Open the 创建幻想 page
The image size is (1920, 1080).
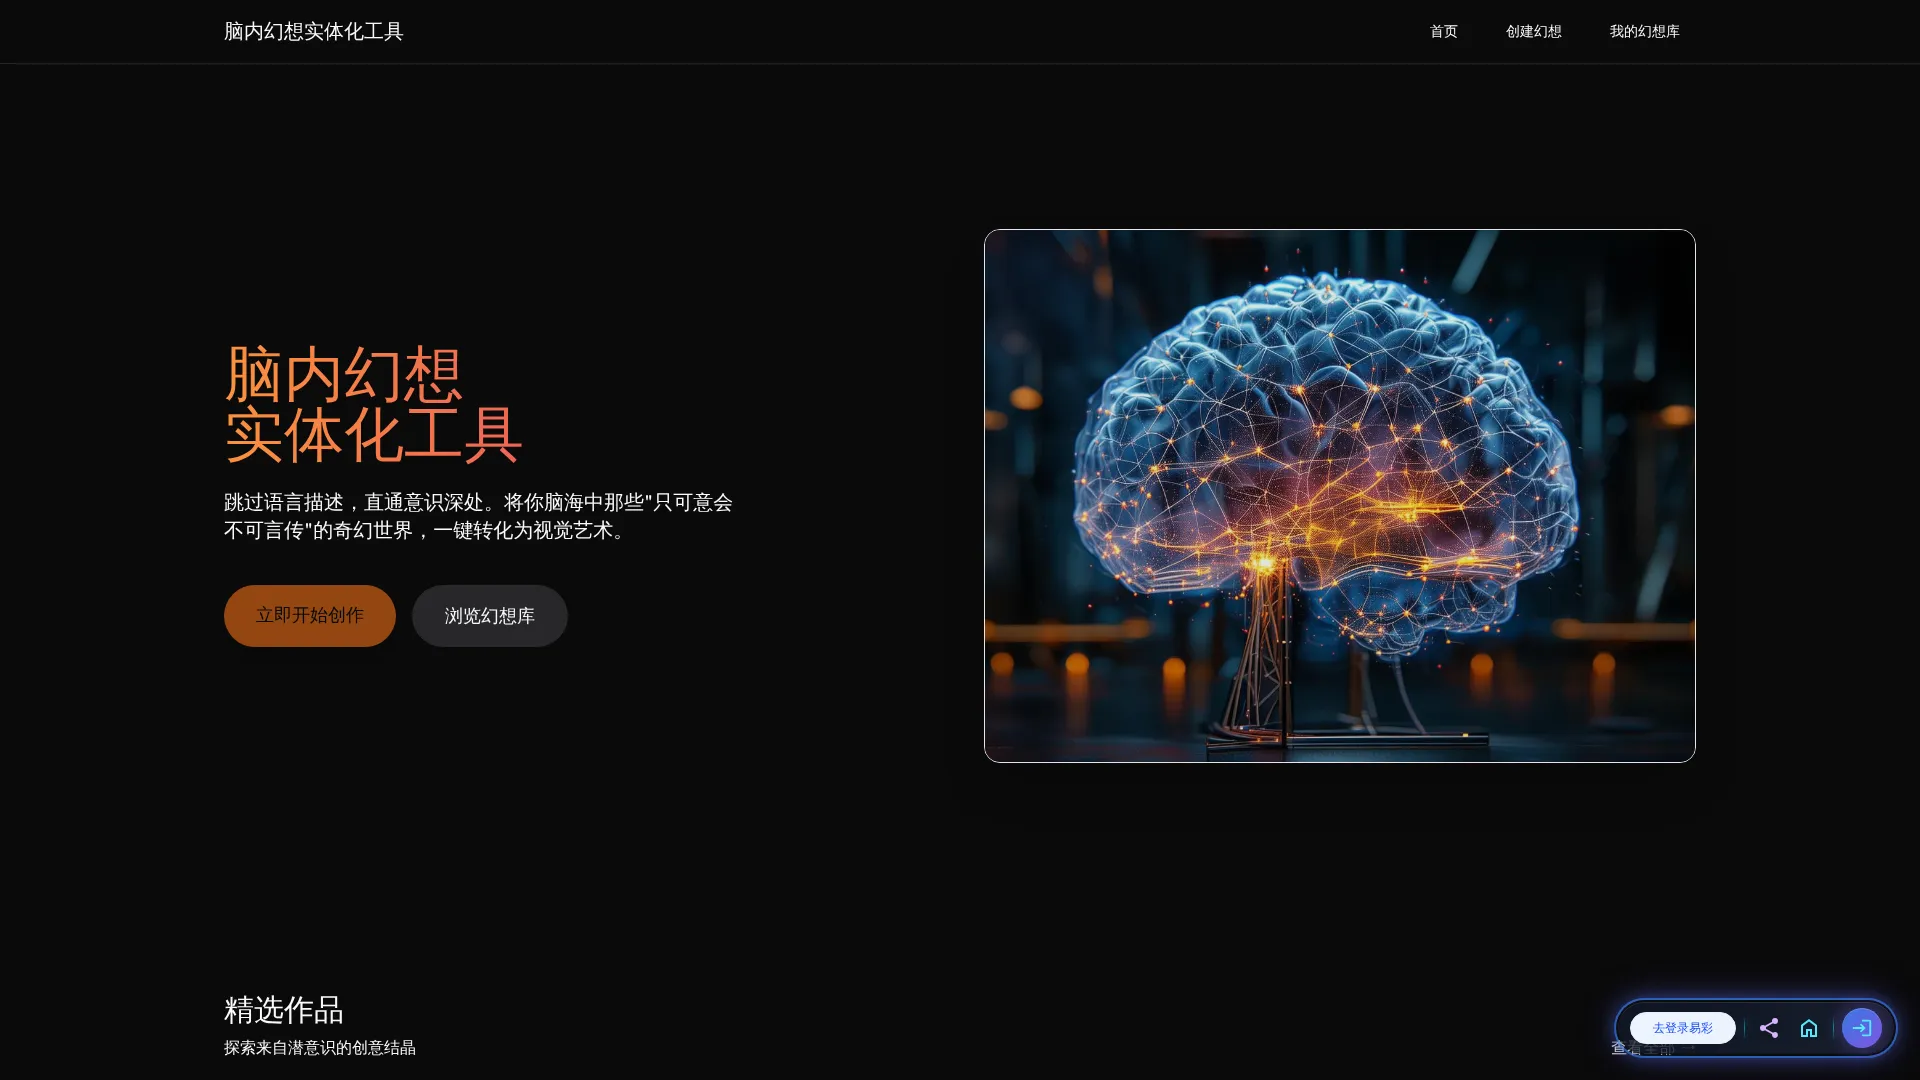point(1533,31)
